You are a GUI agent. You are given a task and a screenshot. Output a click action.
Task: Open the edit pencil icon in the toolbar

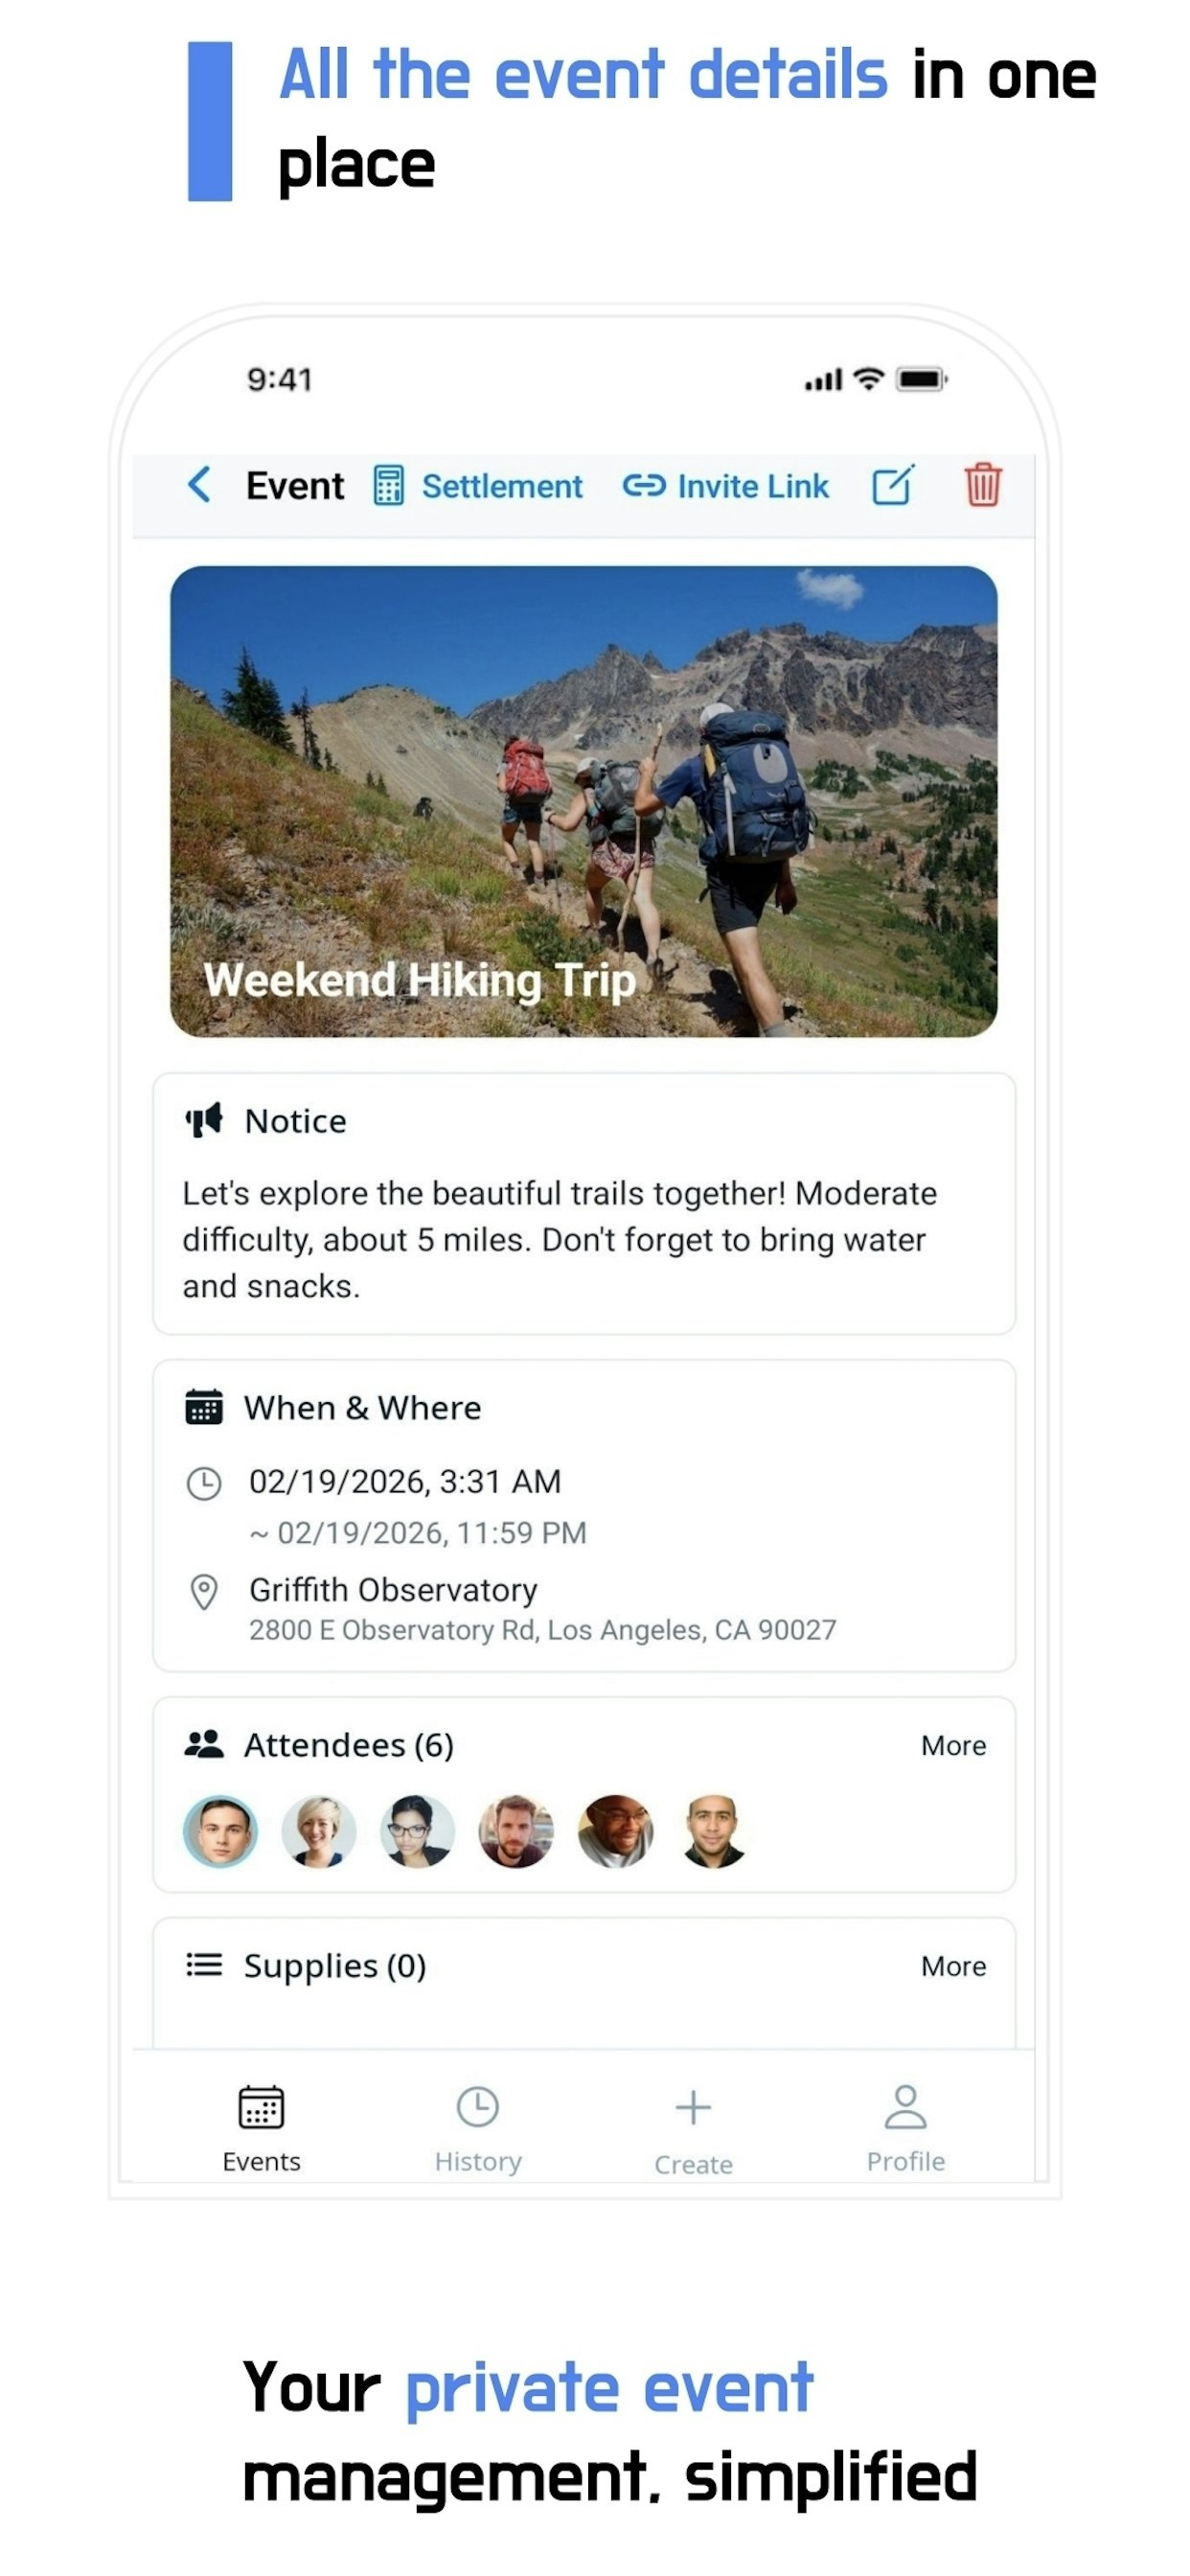(x=893, y=486)
